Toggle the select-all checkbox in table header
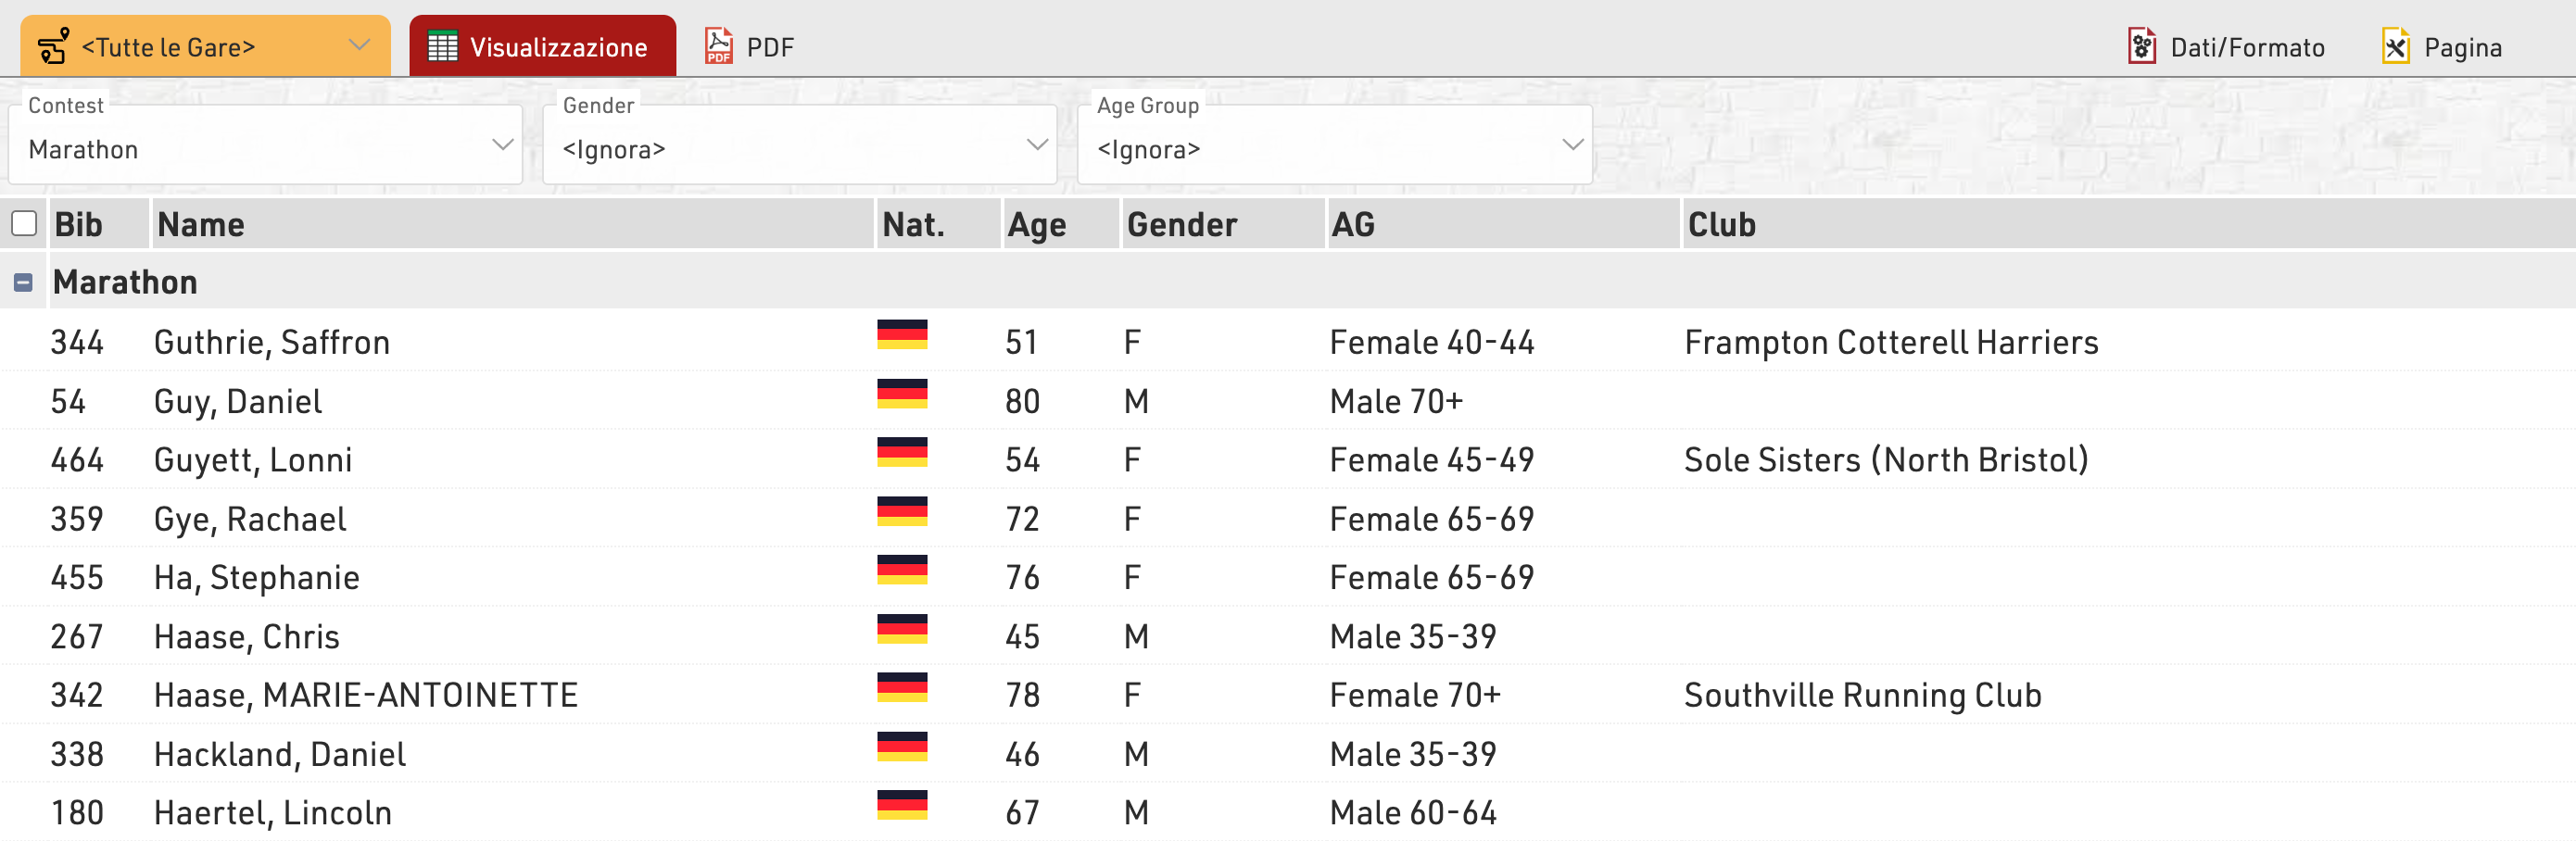 (24, 223)
